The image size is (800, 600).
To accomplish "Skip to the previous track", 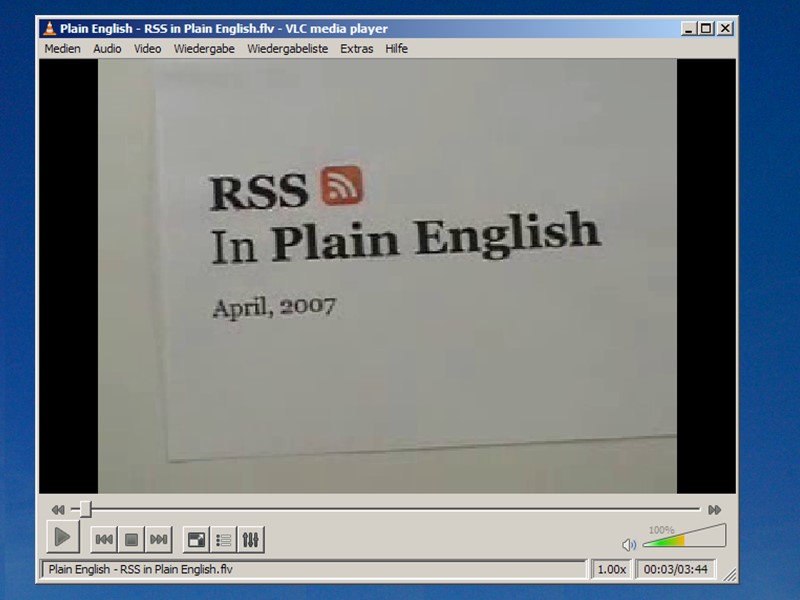I will point(104,540).
